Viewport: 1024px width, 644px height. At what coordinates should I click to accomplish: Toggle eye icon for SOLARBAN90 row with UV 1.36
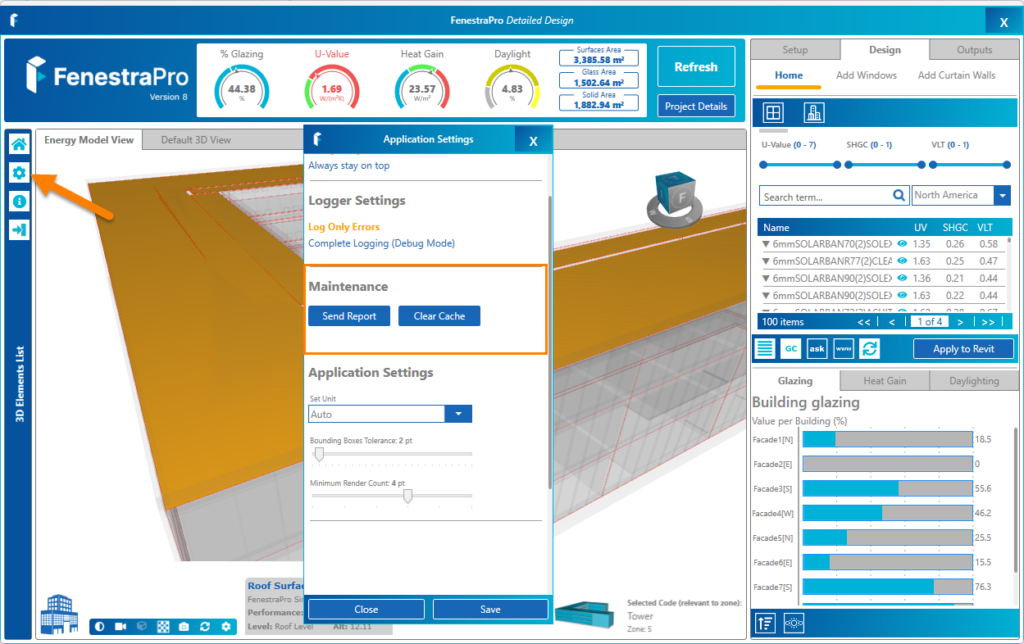902,278
